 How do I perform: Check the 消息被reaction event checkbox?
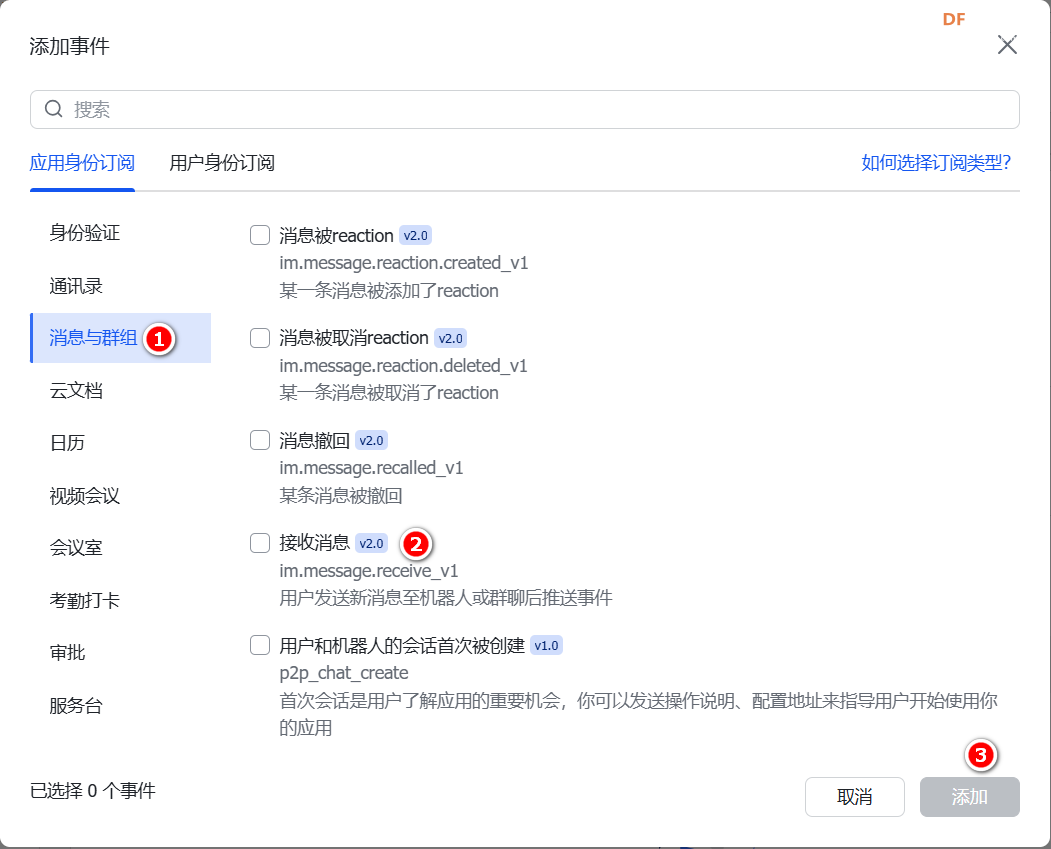coord(260,235)
